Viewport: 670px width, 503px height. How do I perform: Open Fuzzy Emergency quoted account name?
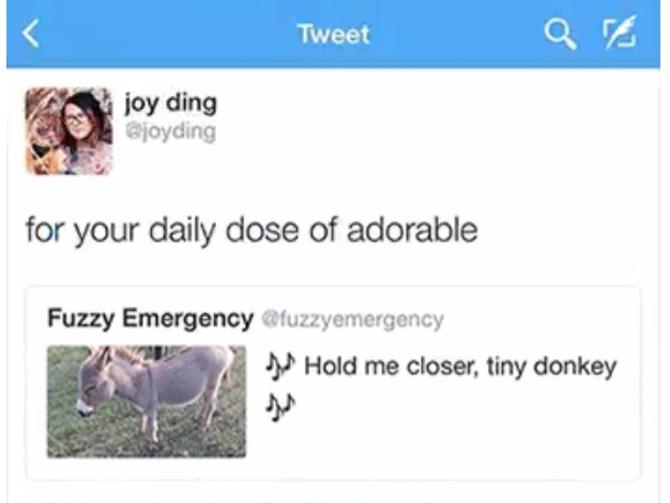coord(150,318)
